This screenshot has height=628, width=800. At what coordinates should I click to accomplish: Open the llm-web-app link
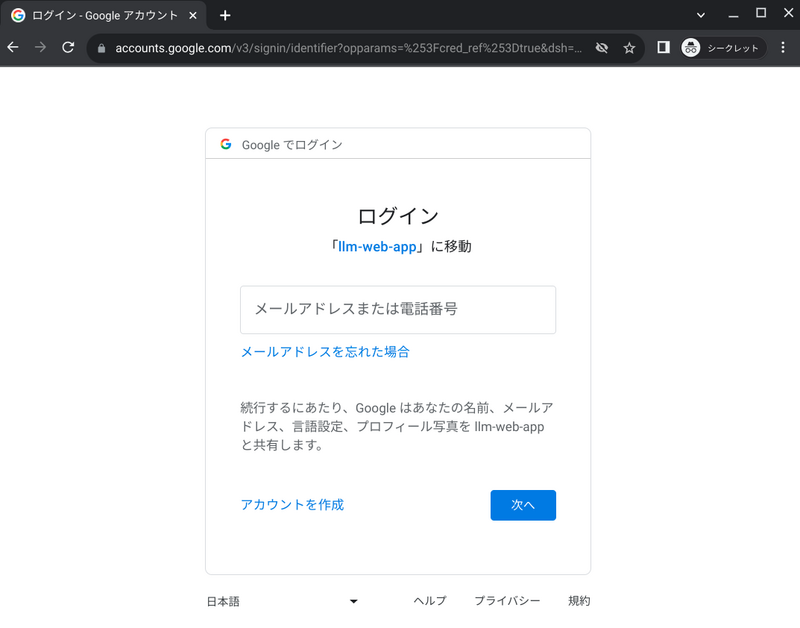click(x=377, y=246)
